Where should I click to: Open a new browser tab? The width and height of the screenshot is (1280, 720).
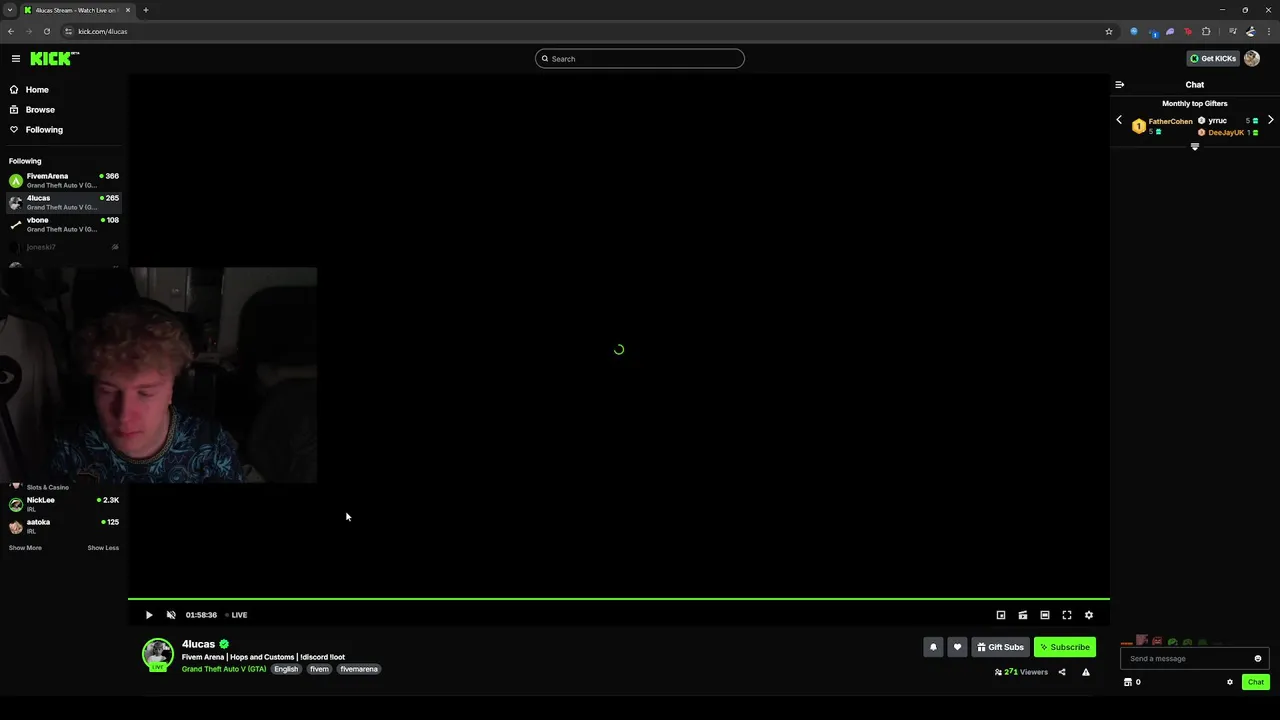point(146,10)
